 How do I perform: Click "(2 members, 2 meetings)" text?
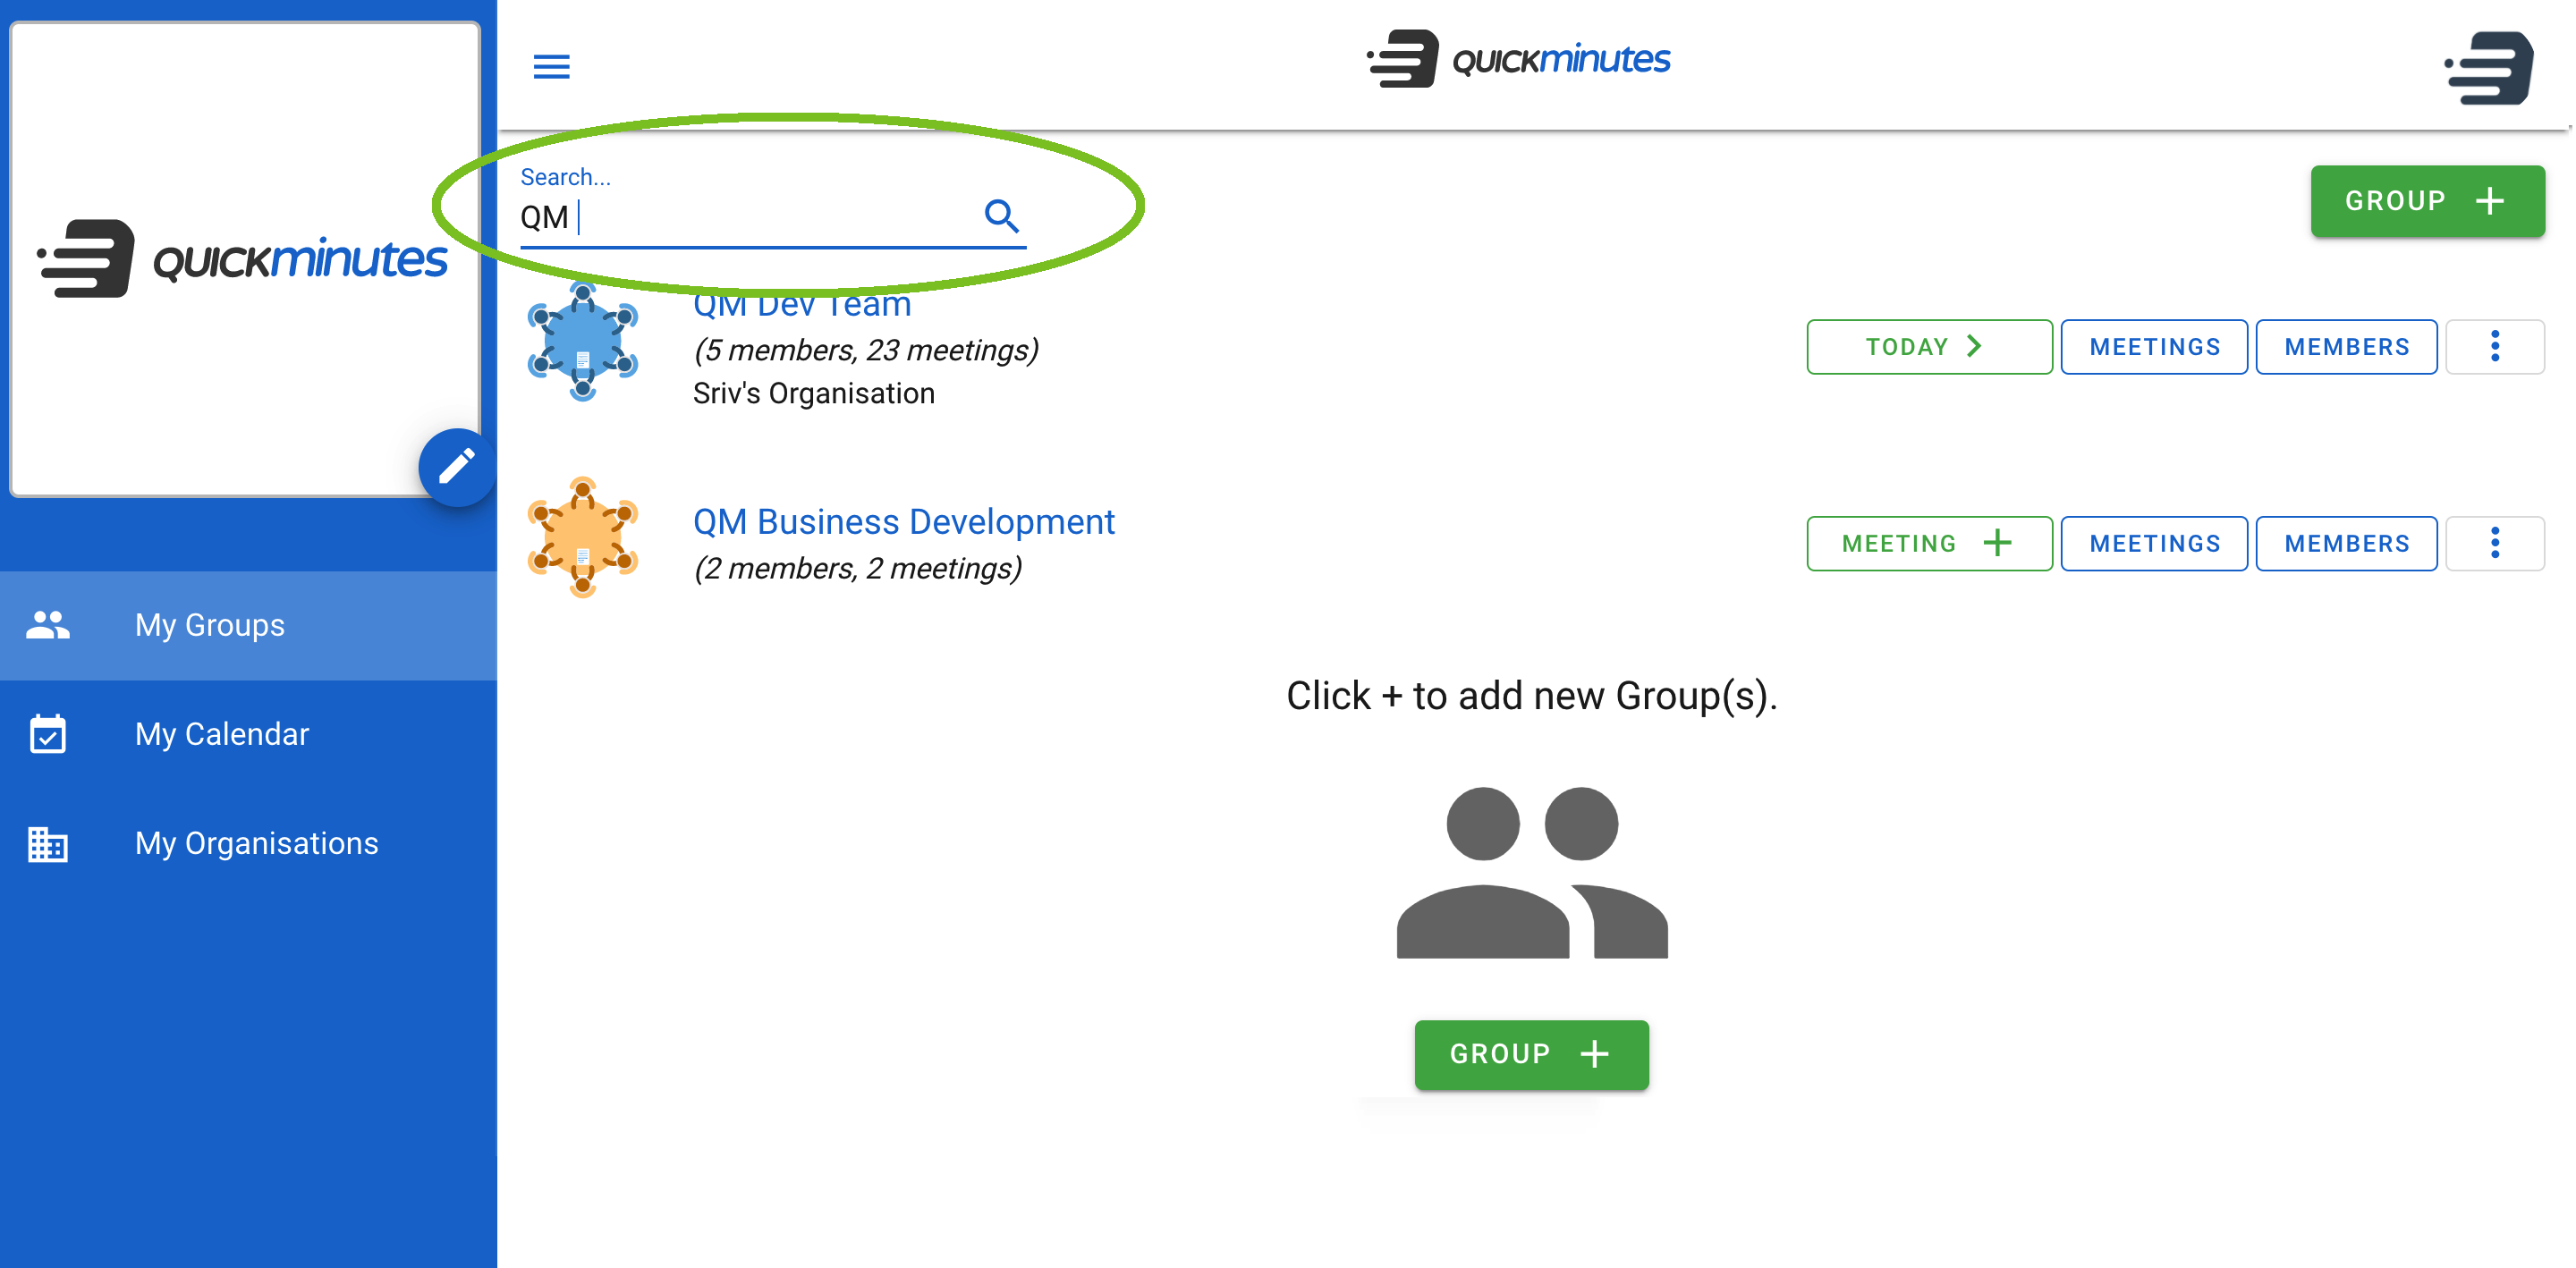coord(858,568)
